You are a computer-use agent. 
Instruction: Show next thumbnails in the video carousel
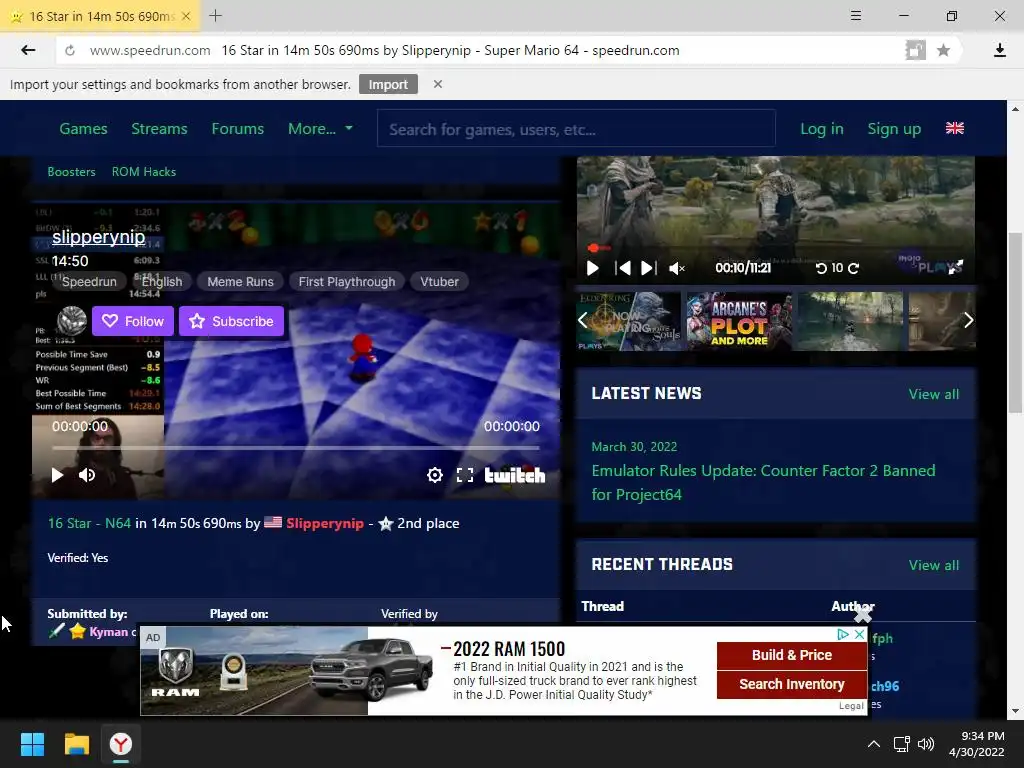point(968,320)
